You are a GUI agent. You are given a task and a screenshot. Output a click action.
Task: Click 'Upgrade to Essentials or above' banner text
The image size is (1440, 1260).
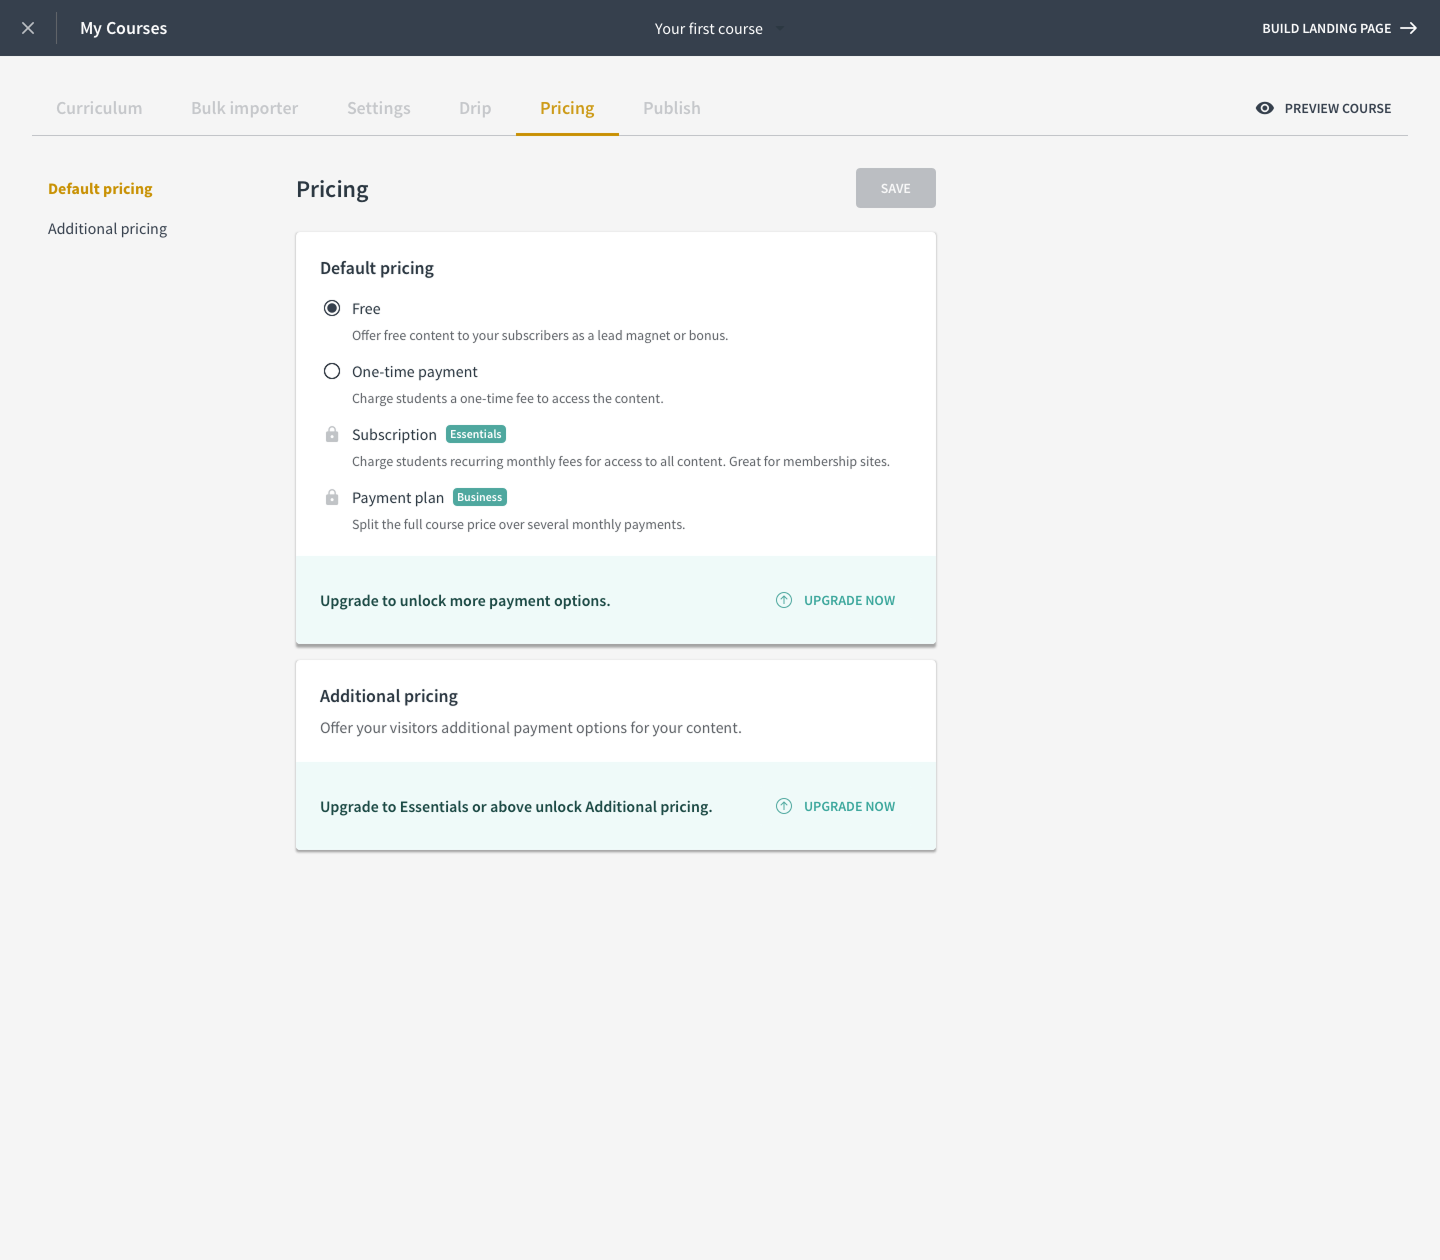pyautogui.click(x=516, y=806)
